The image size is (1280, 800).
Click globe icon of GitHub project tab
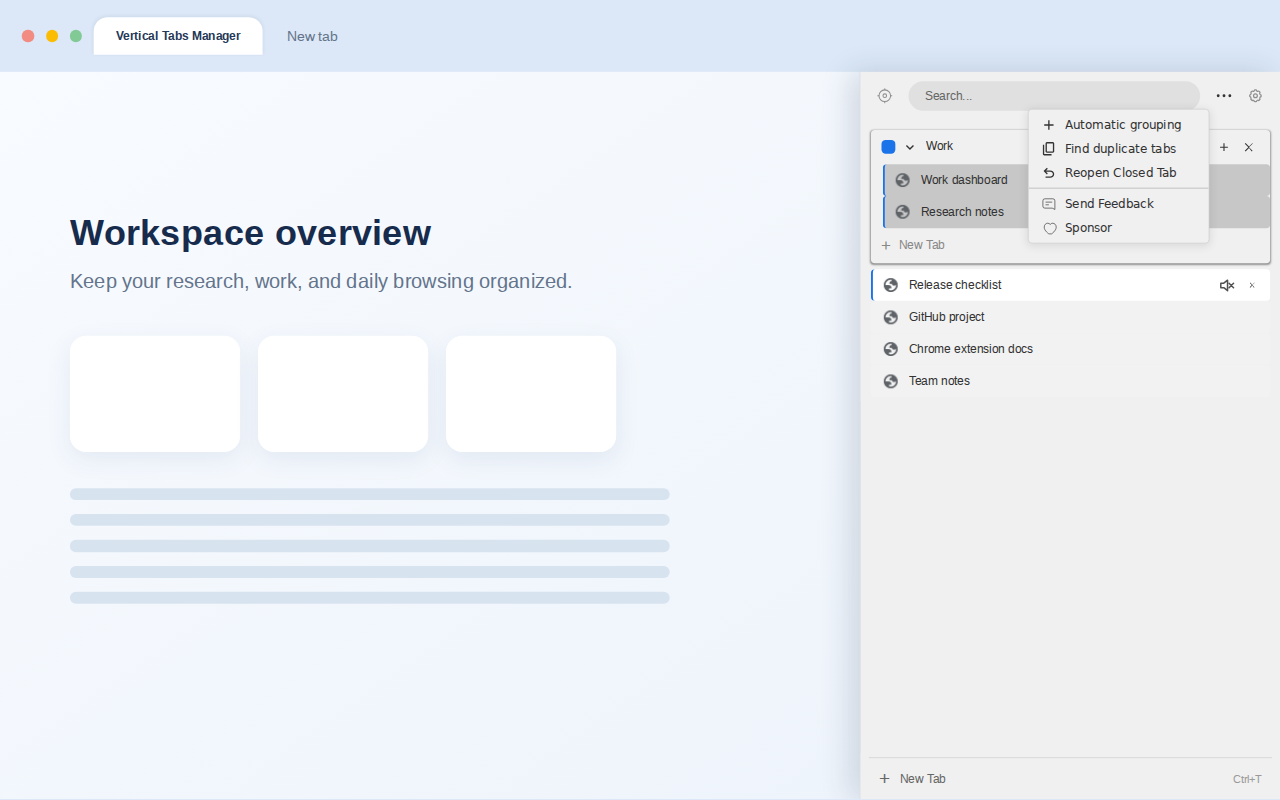click(891, 317)
